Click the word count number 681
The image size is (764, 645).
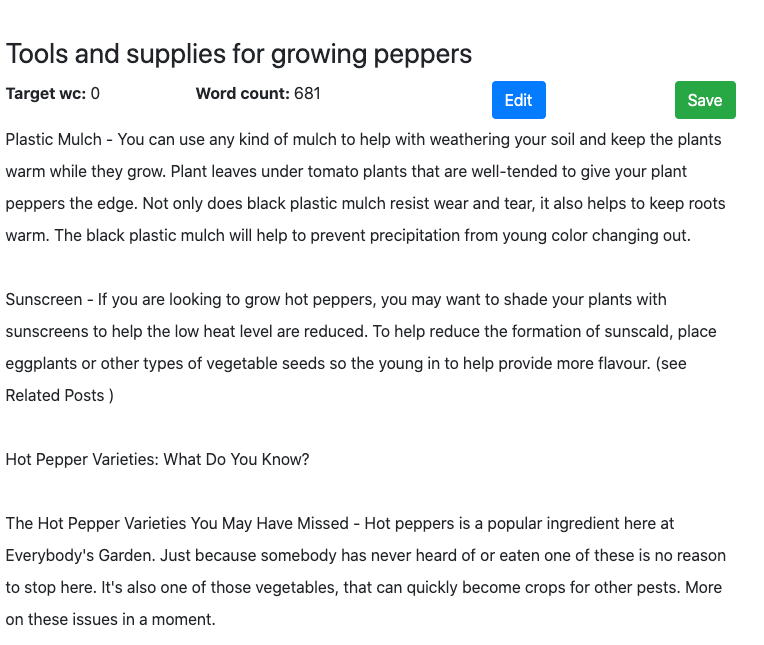[307, 94]
